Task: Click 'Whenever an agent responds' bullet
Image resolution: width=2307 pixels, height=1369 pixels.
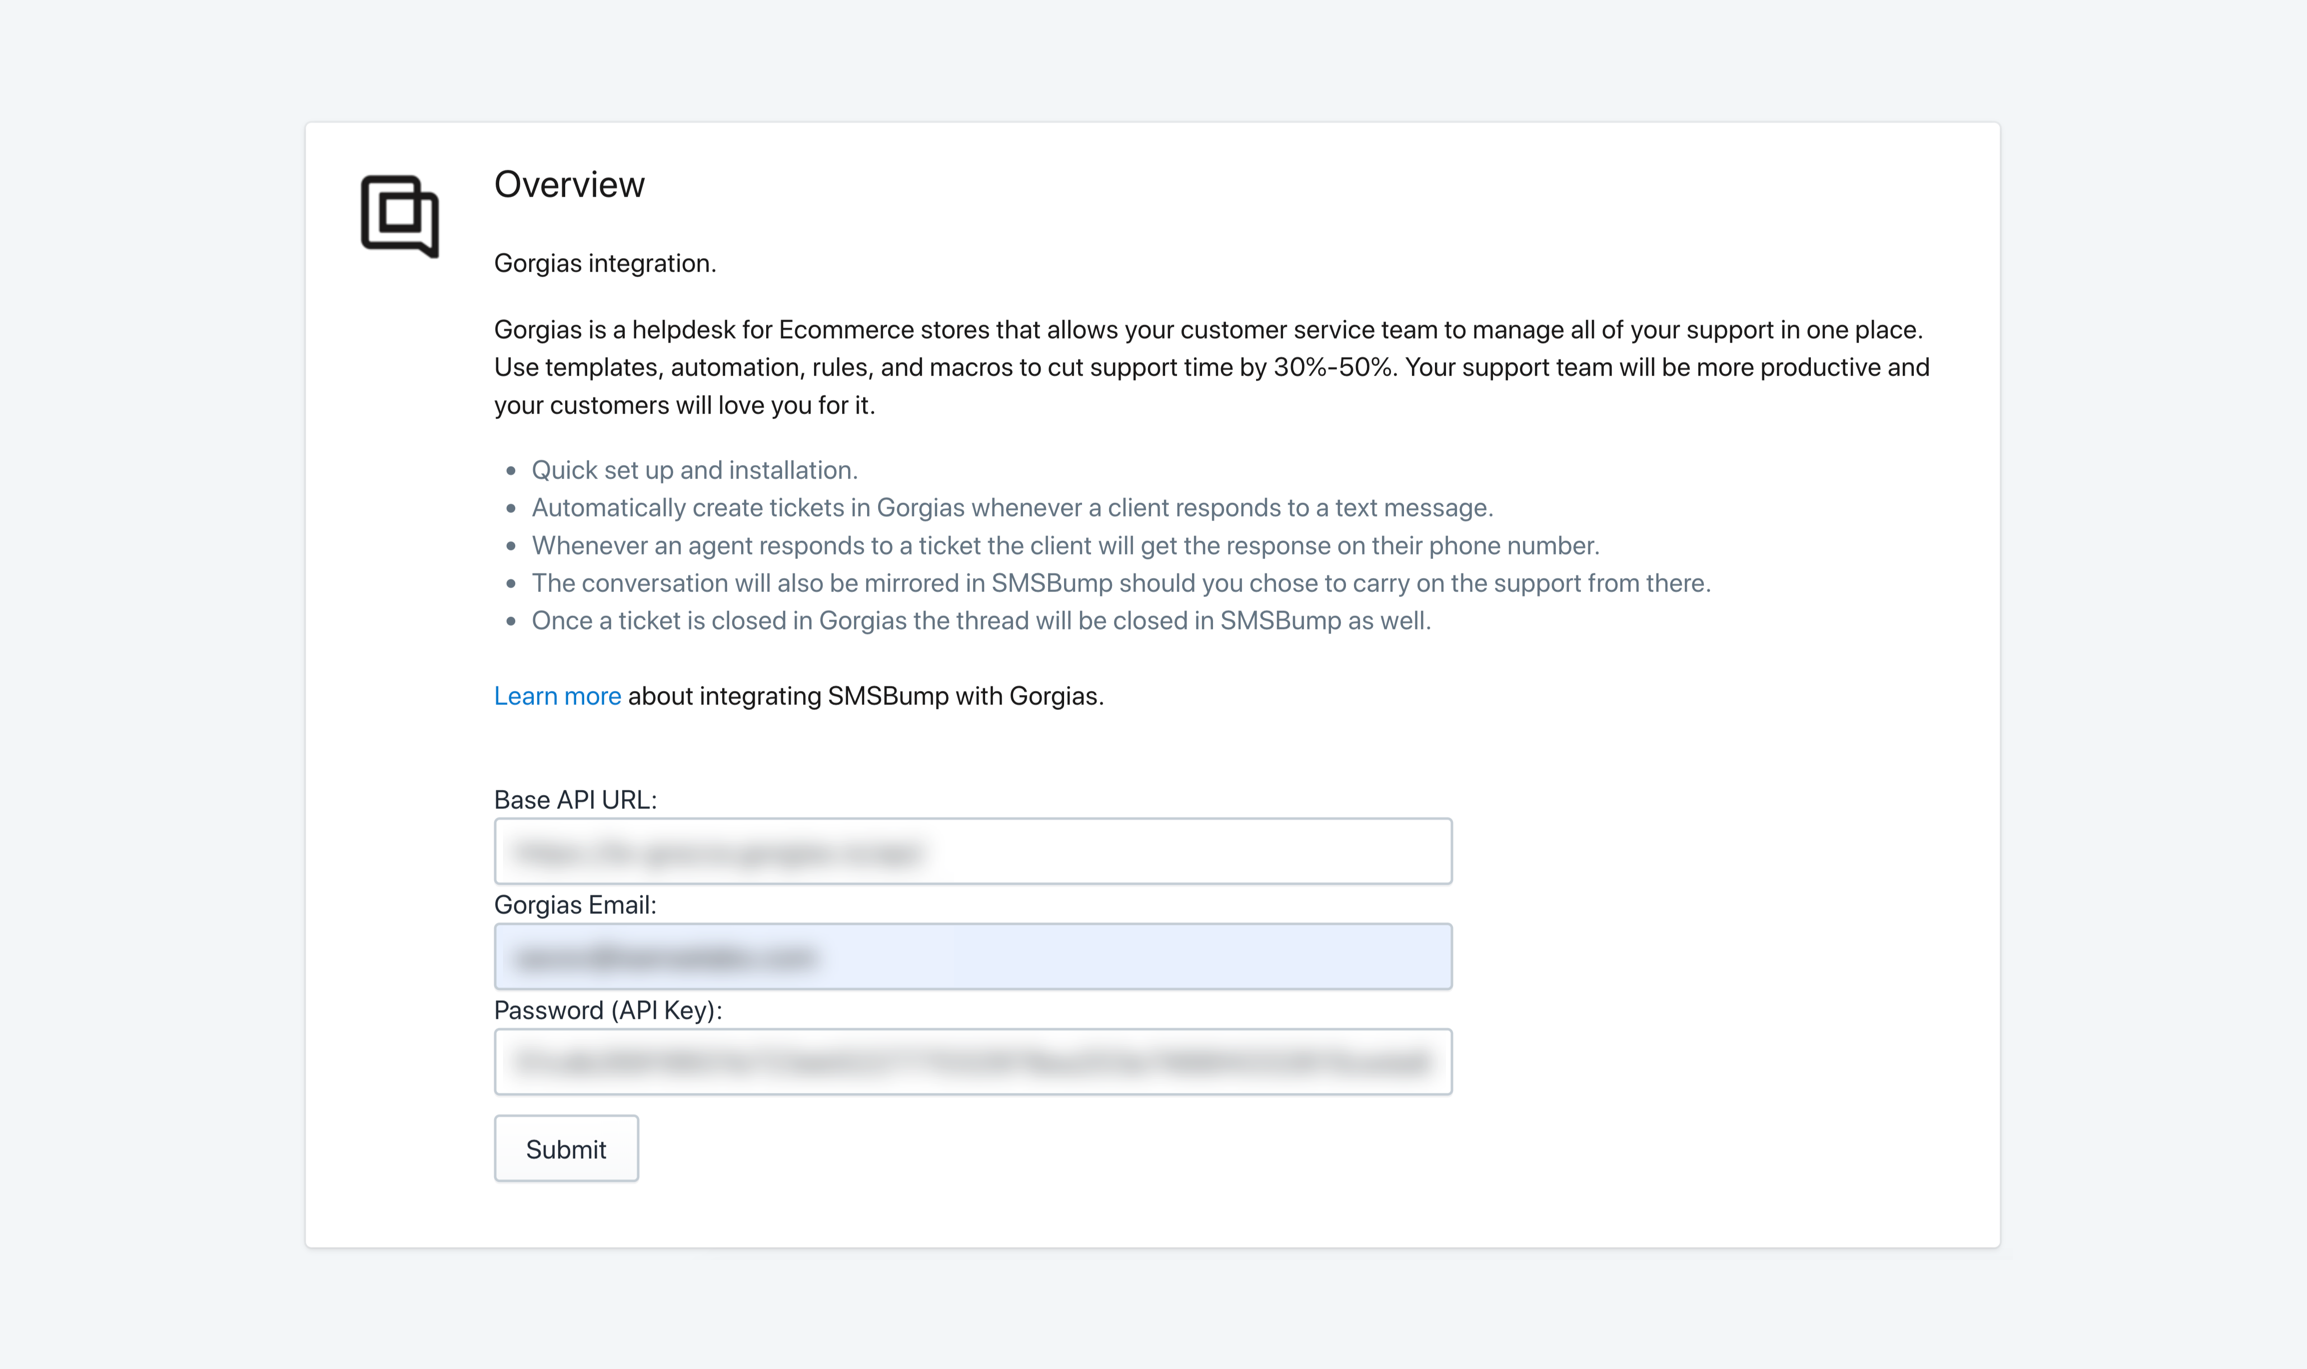Action: (x=1065, y=546)
